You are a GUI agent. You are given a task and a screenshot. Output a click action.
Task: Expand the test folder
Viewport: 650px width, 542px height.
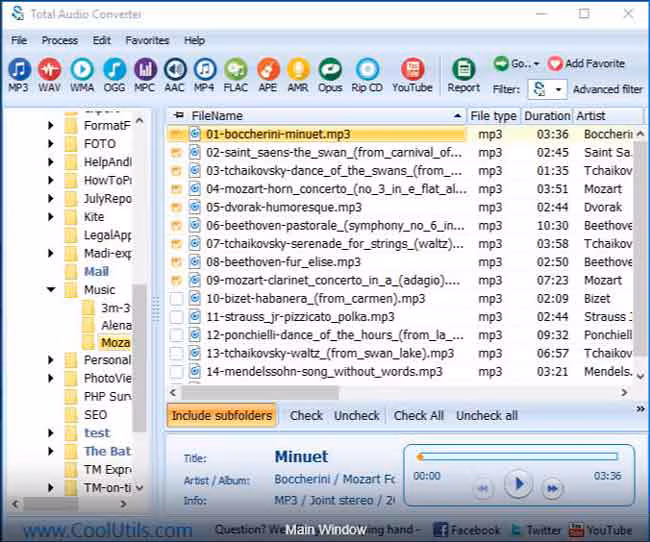pos(51,433)
